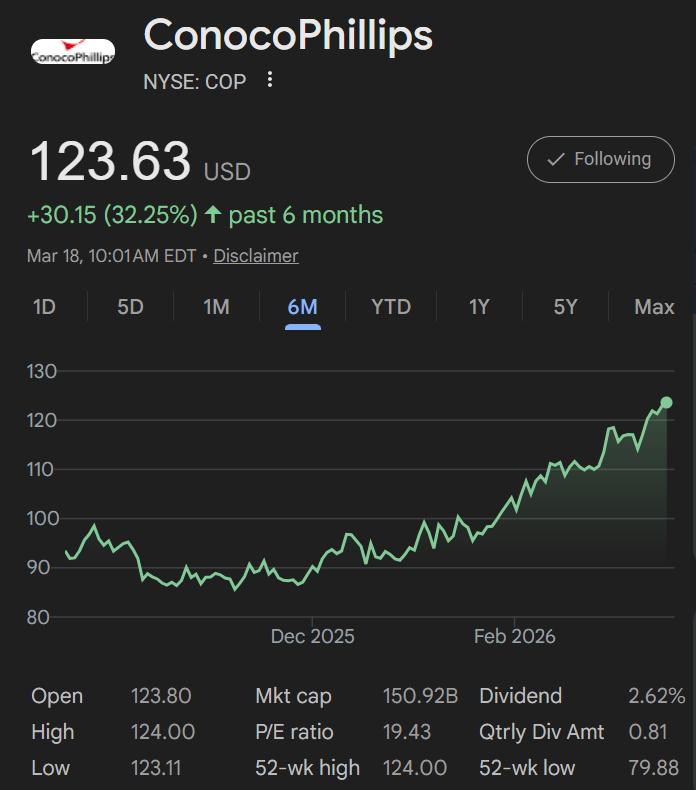Show full history with the Max tab
696x790 pixels.
click(x=654, y=307)
